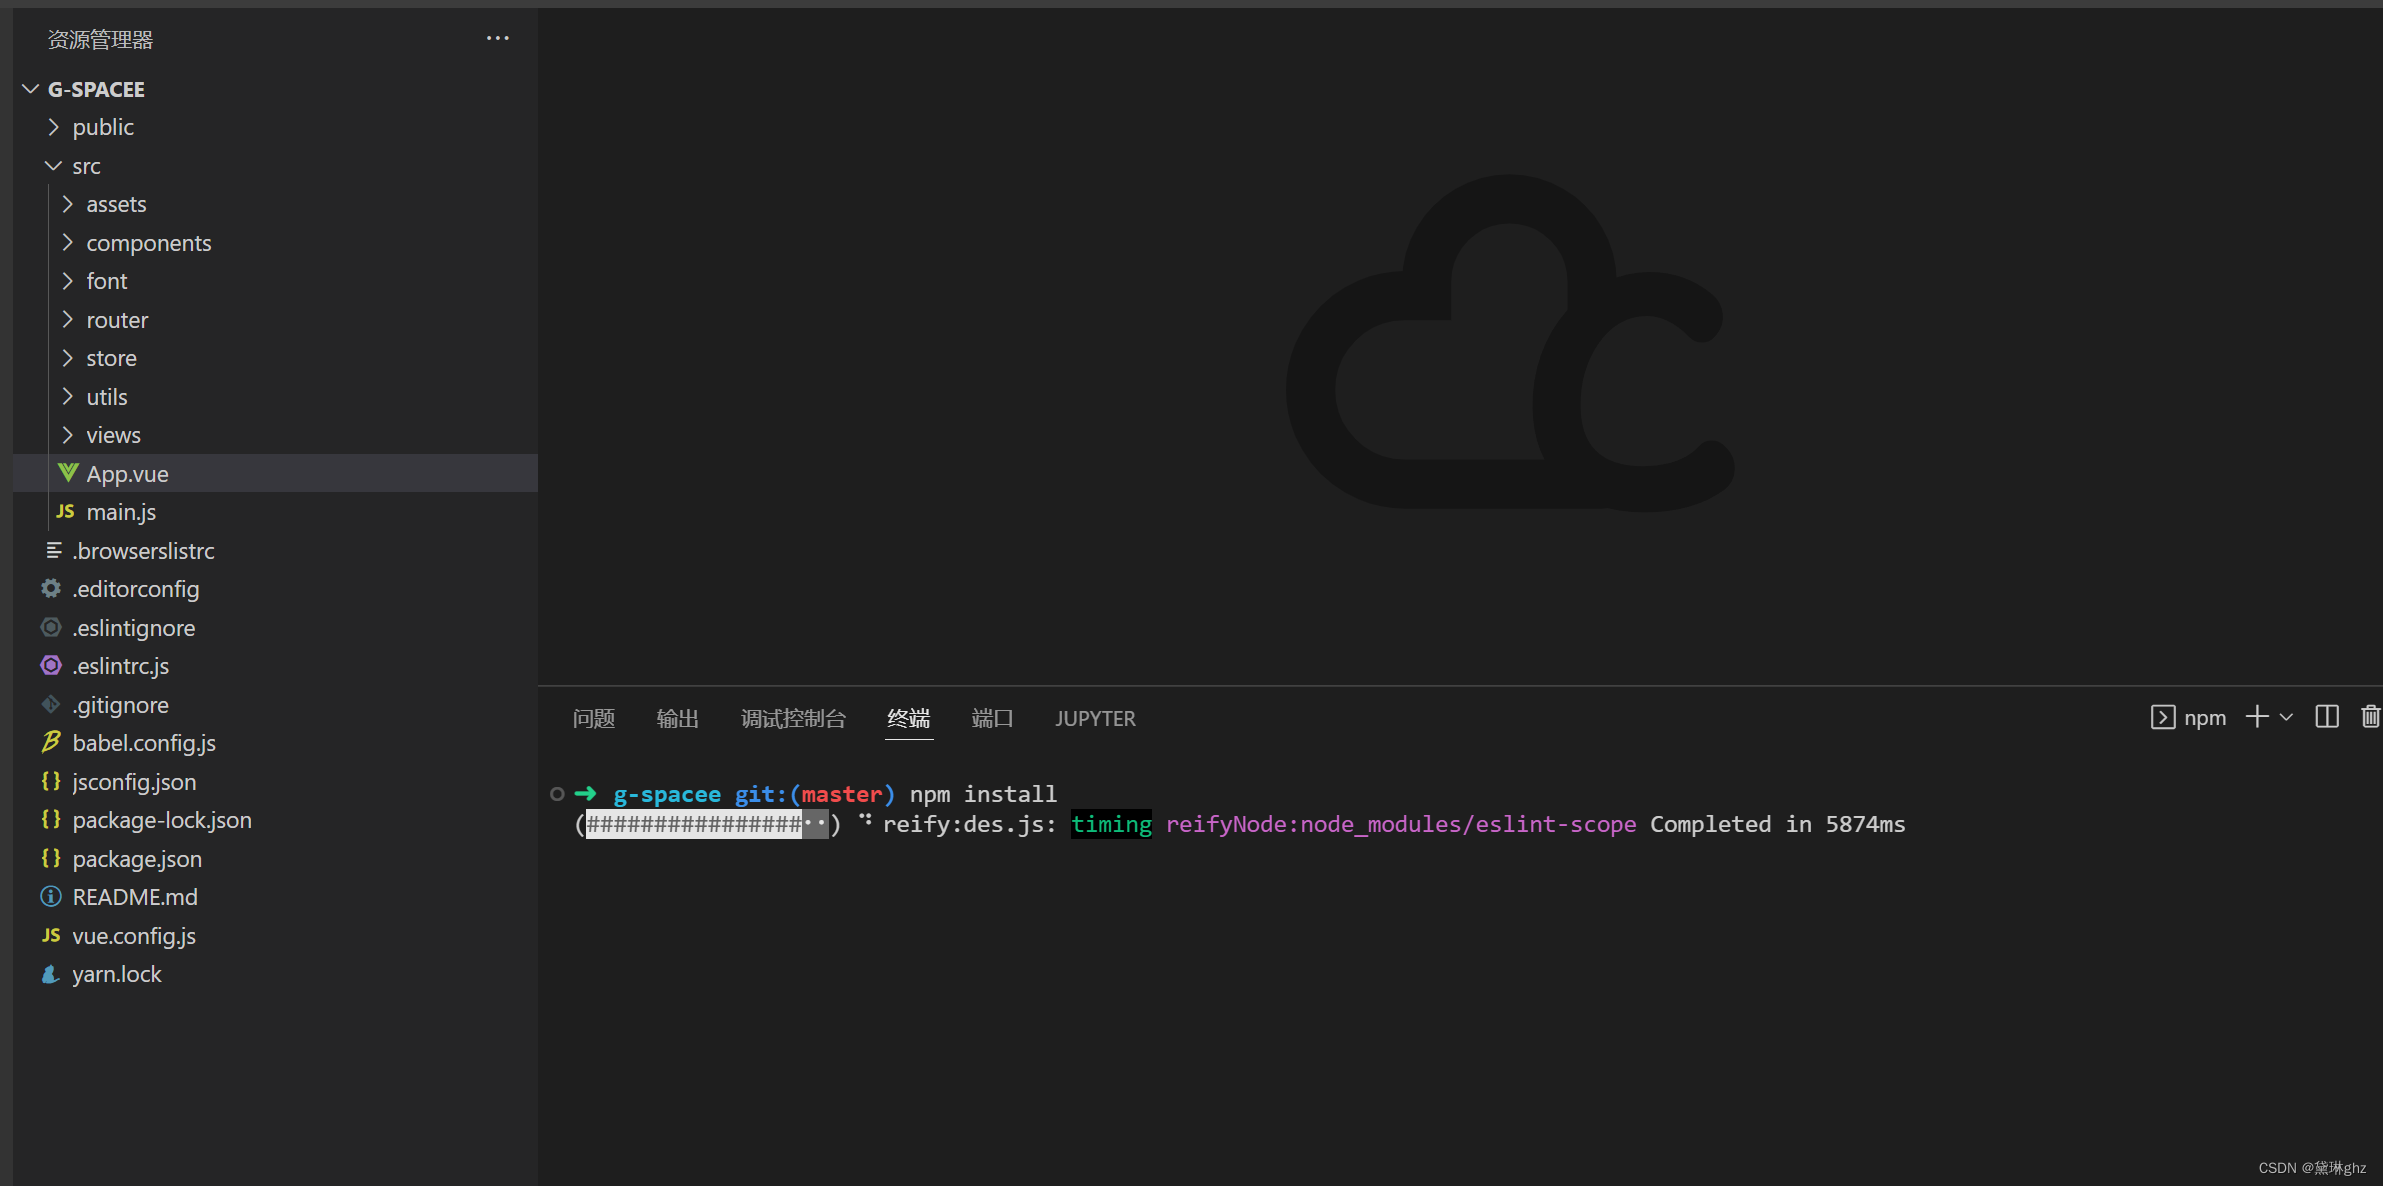Open README.md file

(x=275, y=897)
